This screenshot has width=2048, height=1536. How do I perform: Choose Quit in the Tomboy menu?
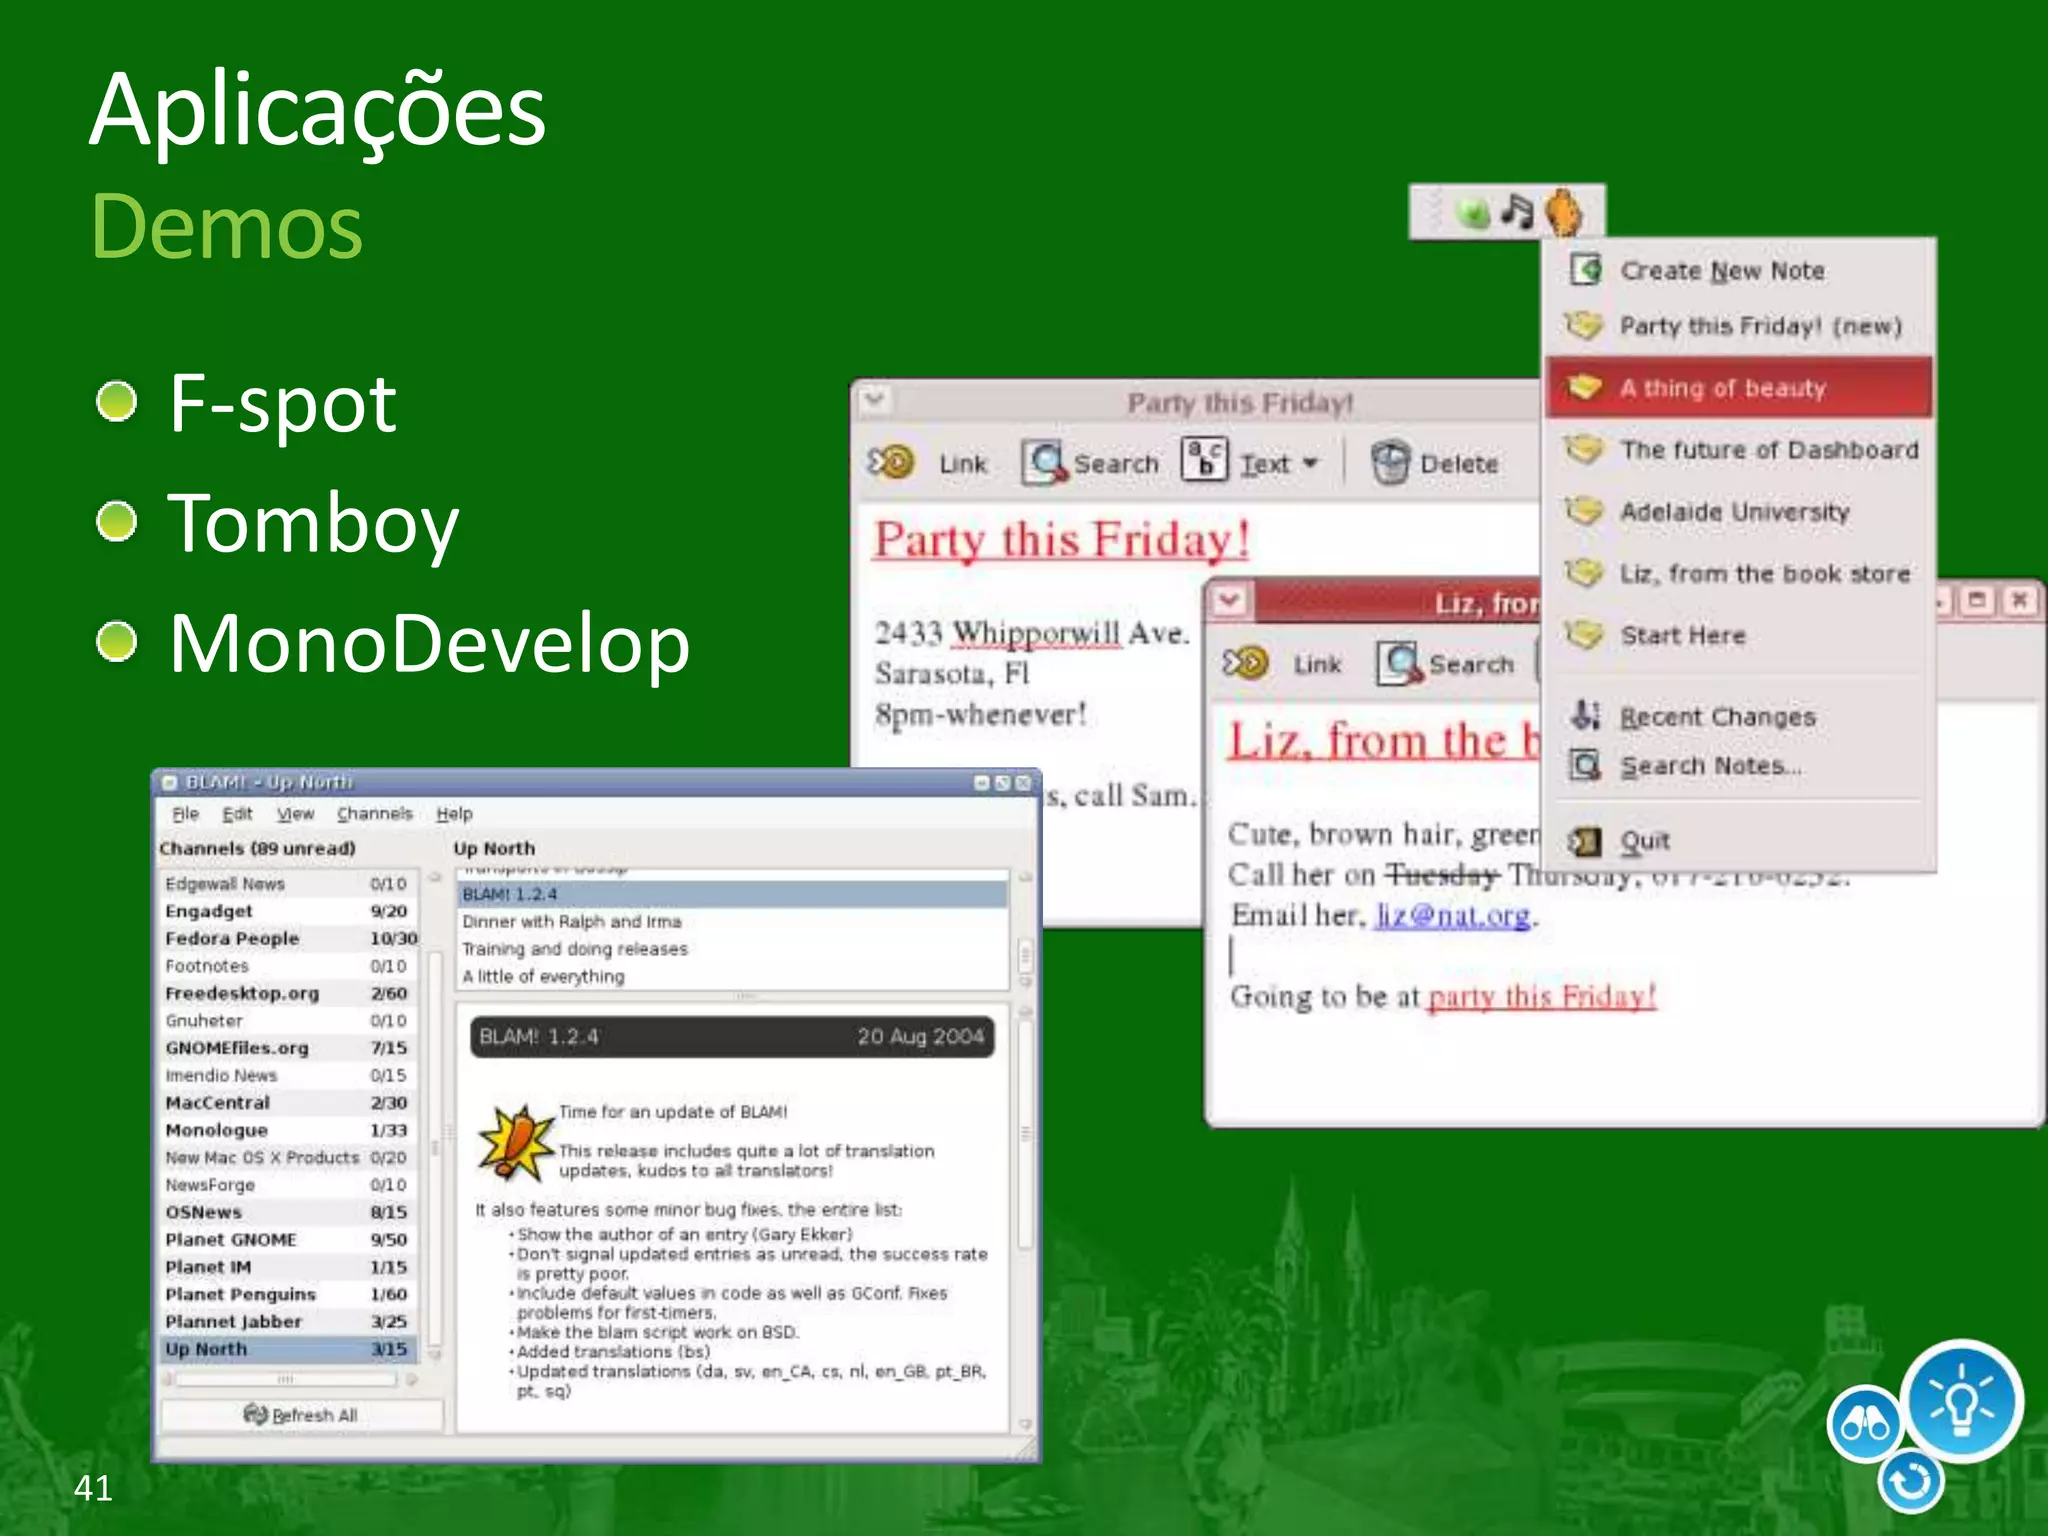click(1738, 841)
